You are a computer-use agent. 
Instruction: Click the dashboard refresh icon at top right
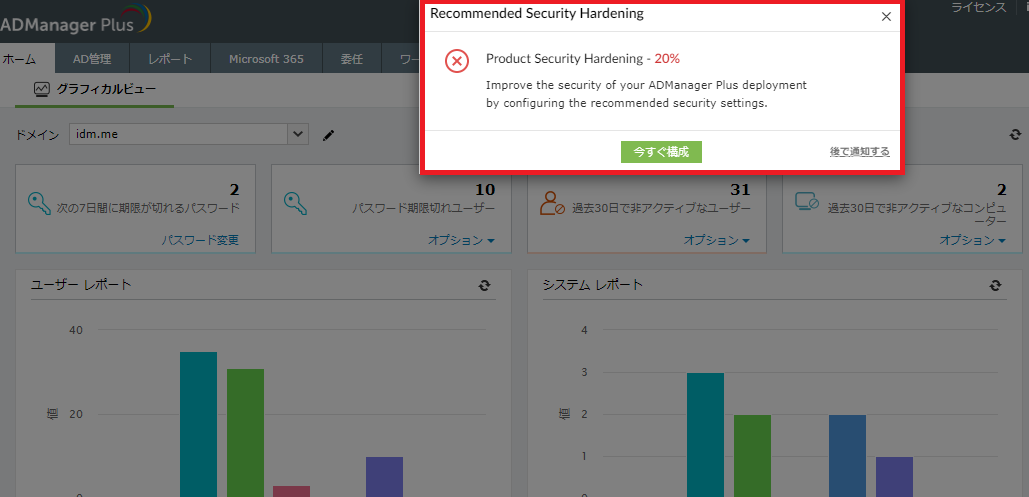[x=1016, y=134]
